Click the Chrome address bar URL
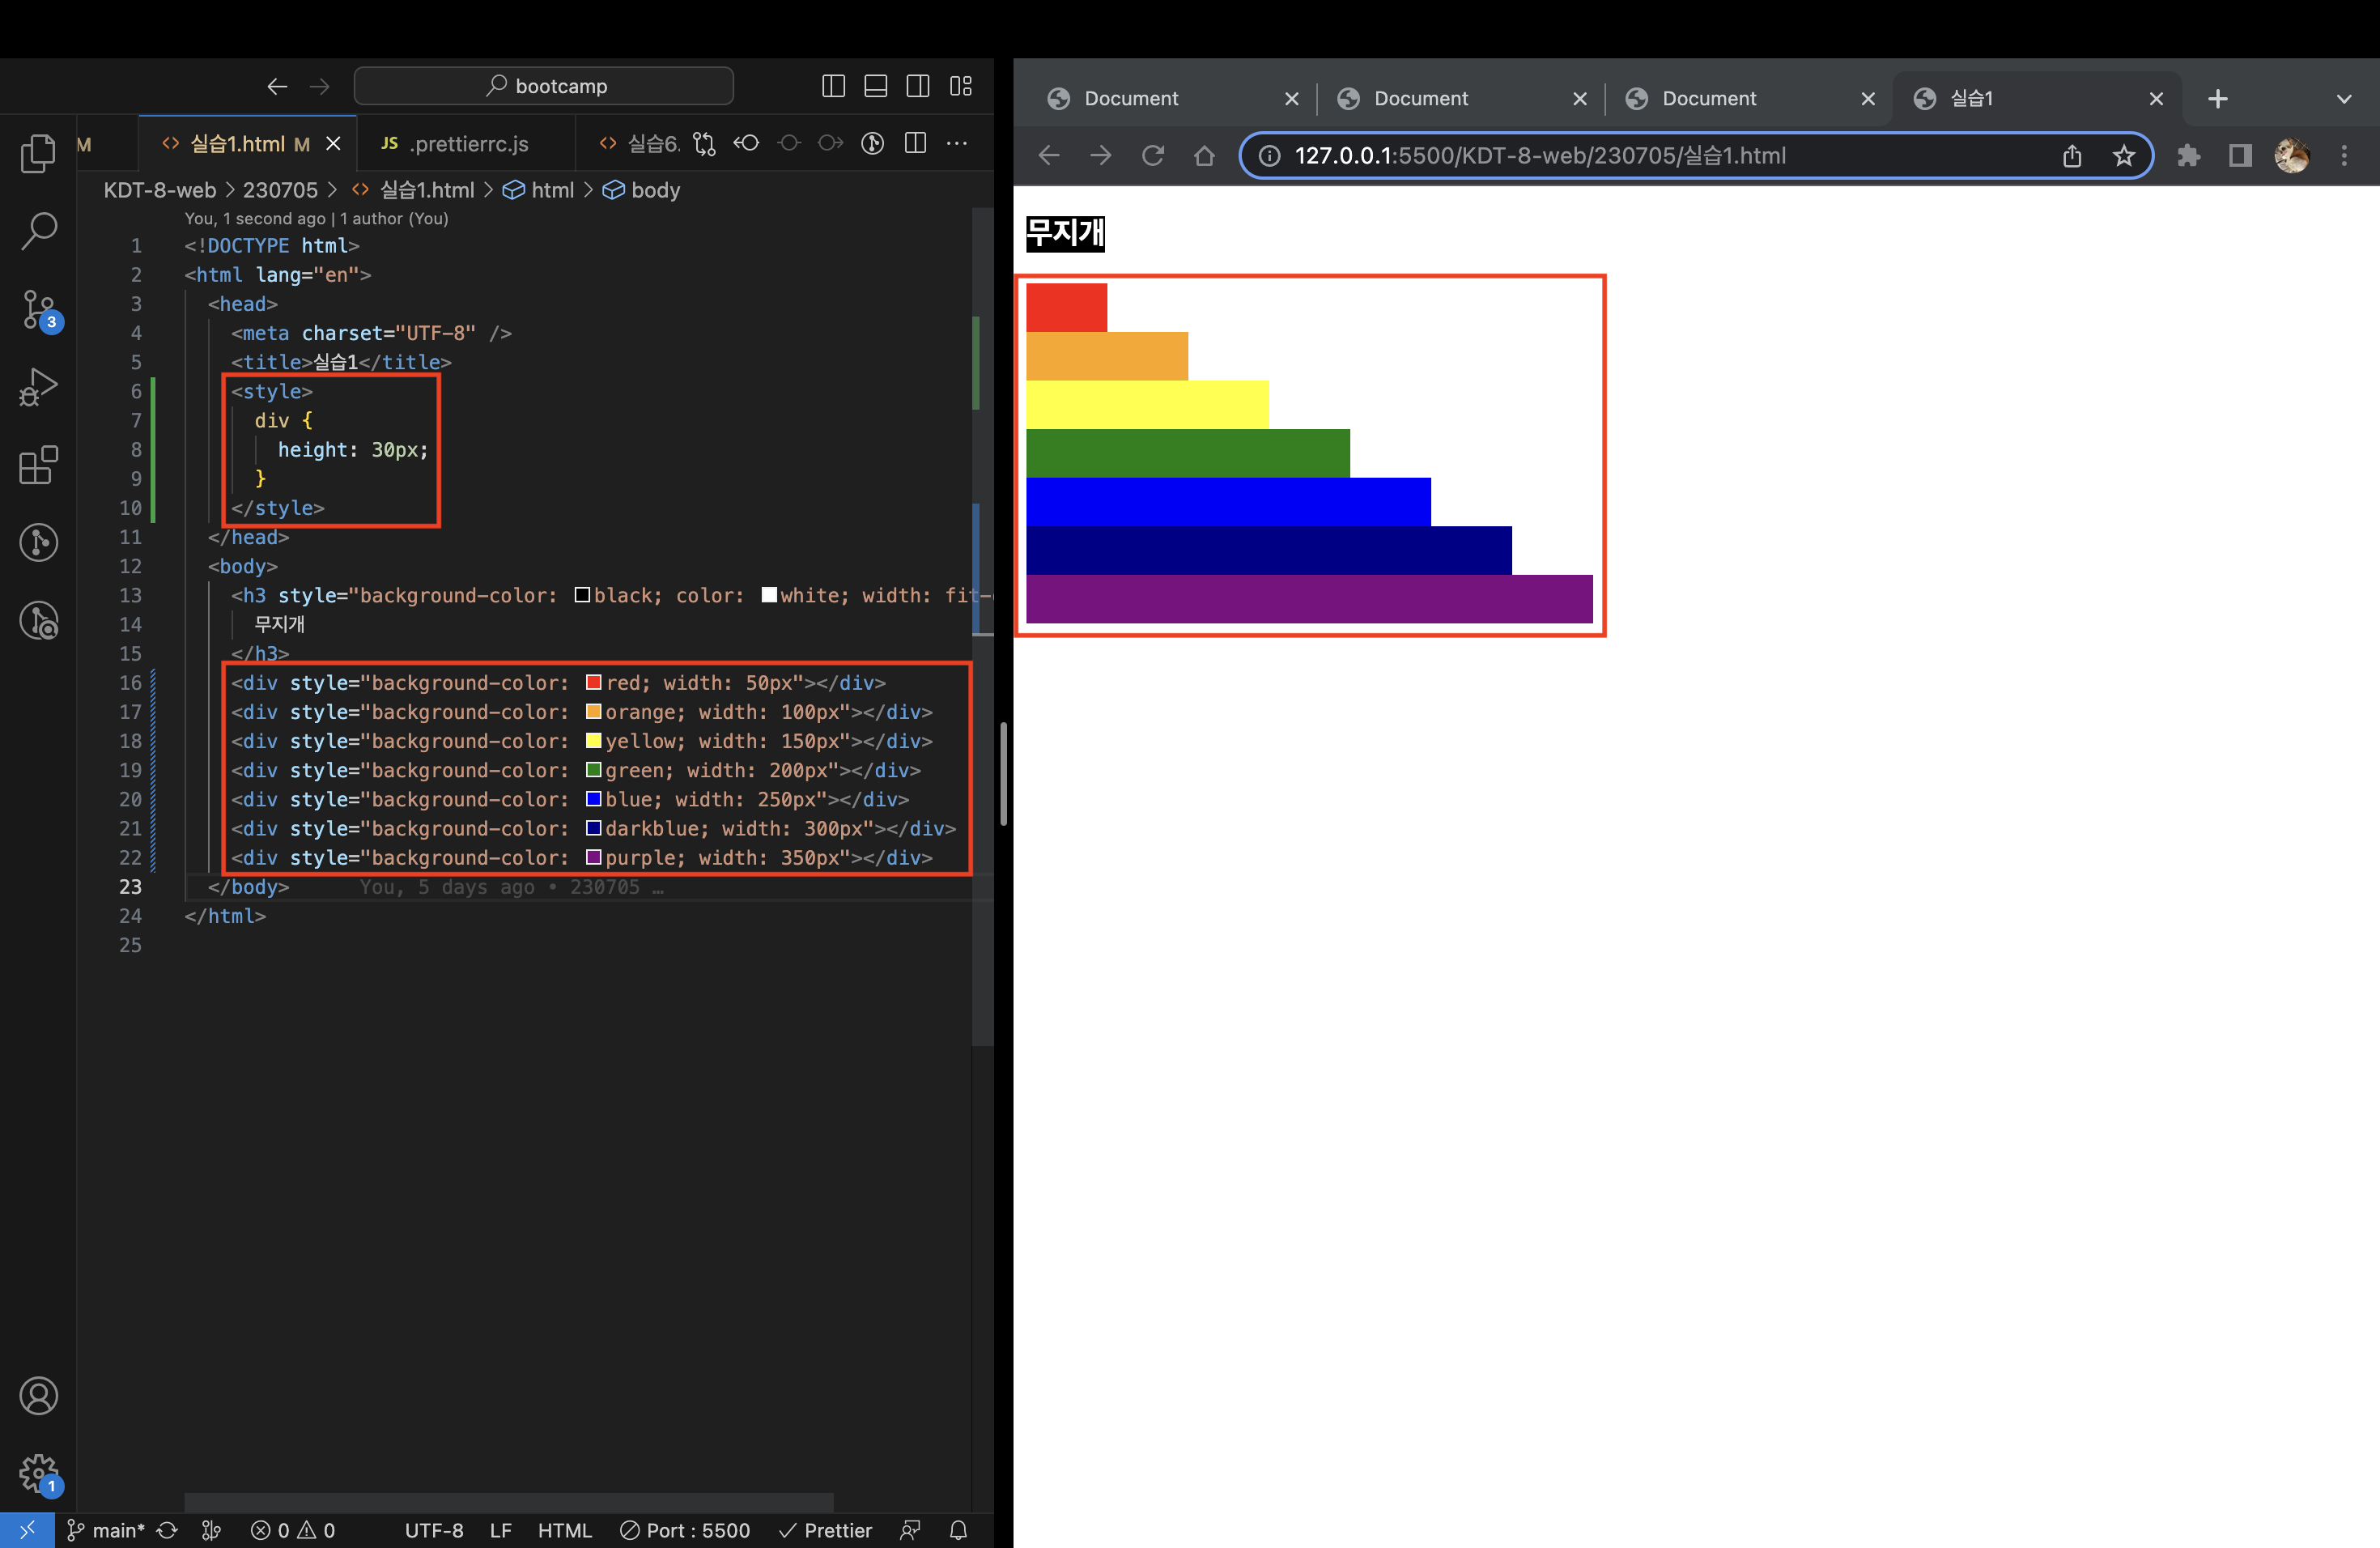2380x1548 pixels. (1540, 155)
